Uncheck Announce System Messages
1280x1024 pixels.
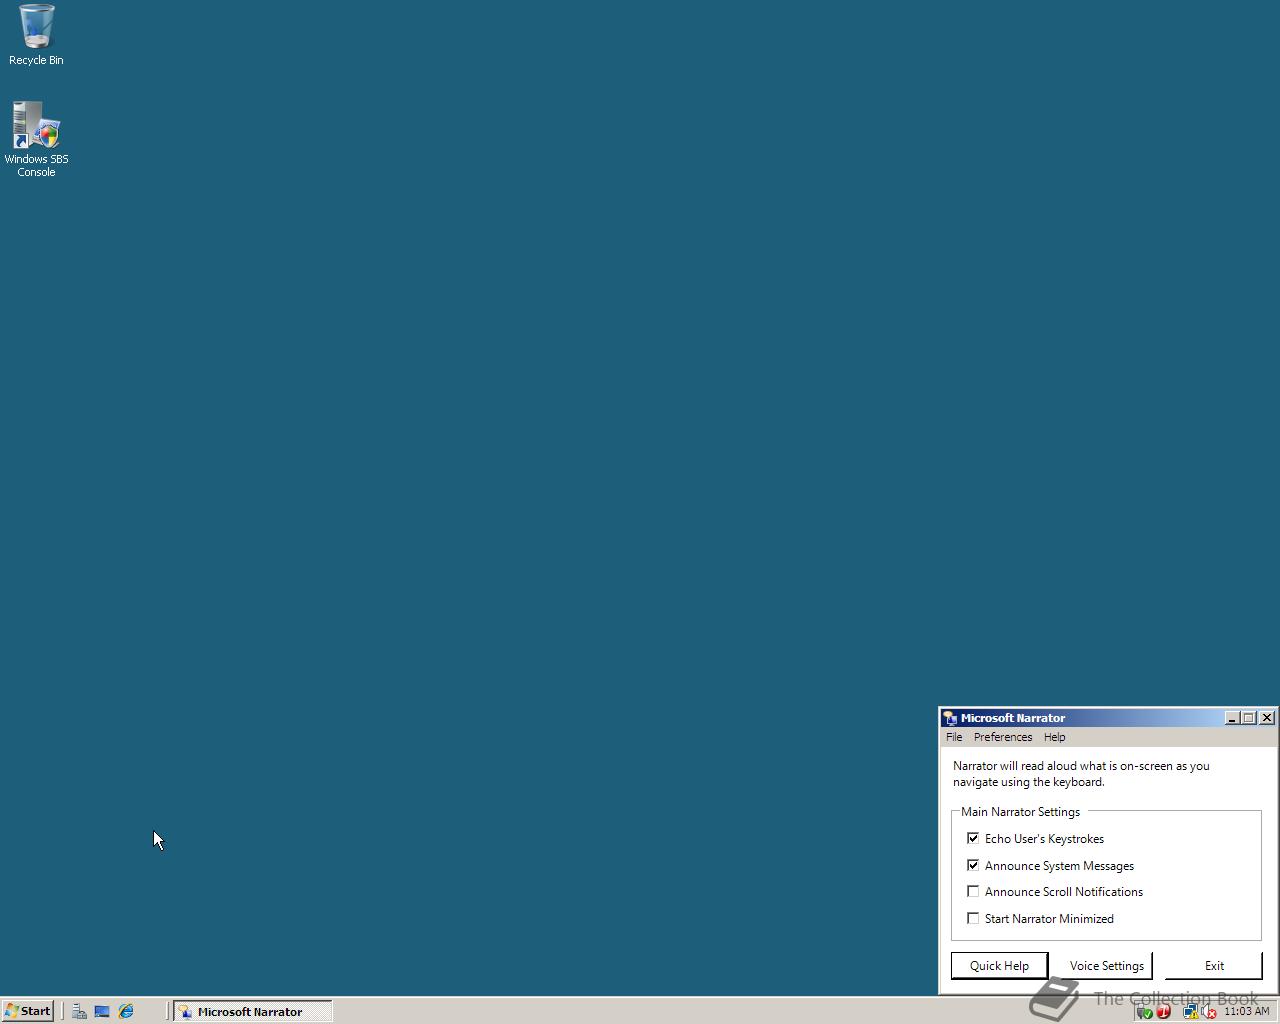(x=973, y=865)
